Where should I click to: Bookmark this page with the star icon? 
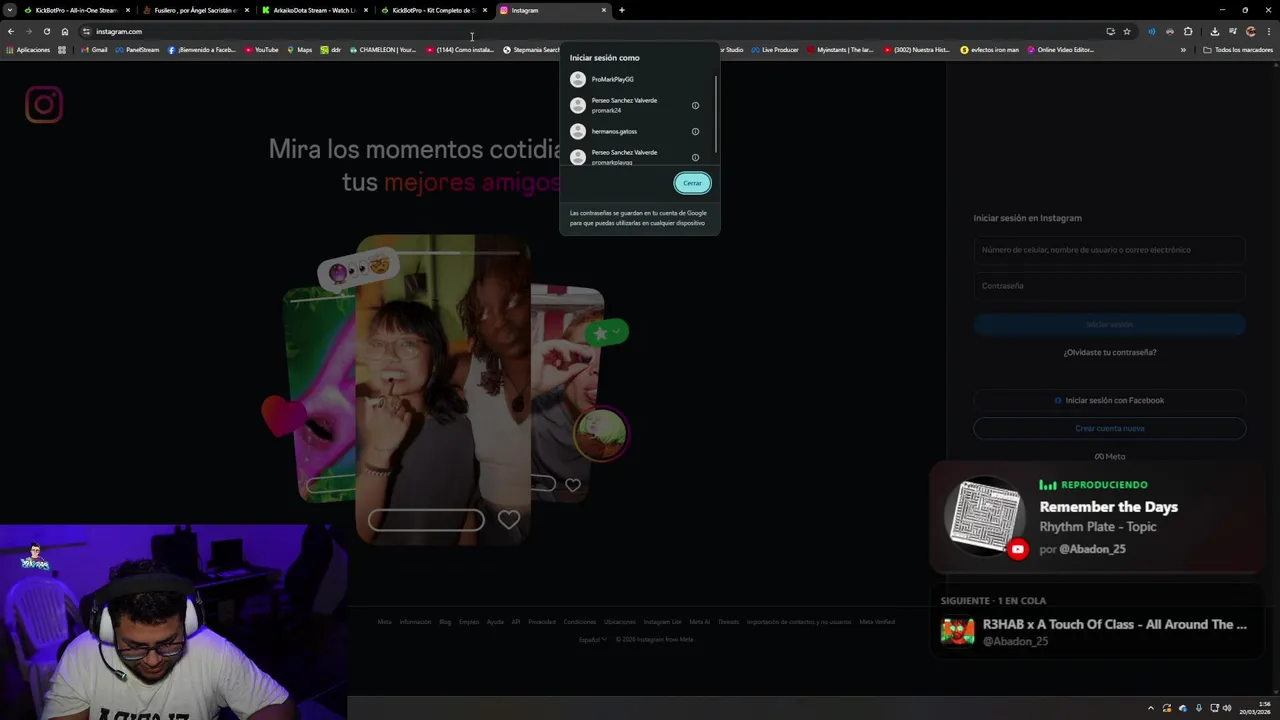coord(1127,31)
